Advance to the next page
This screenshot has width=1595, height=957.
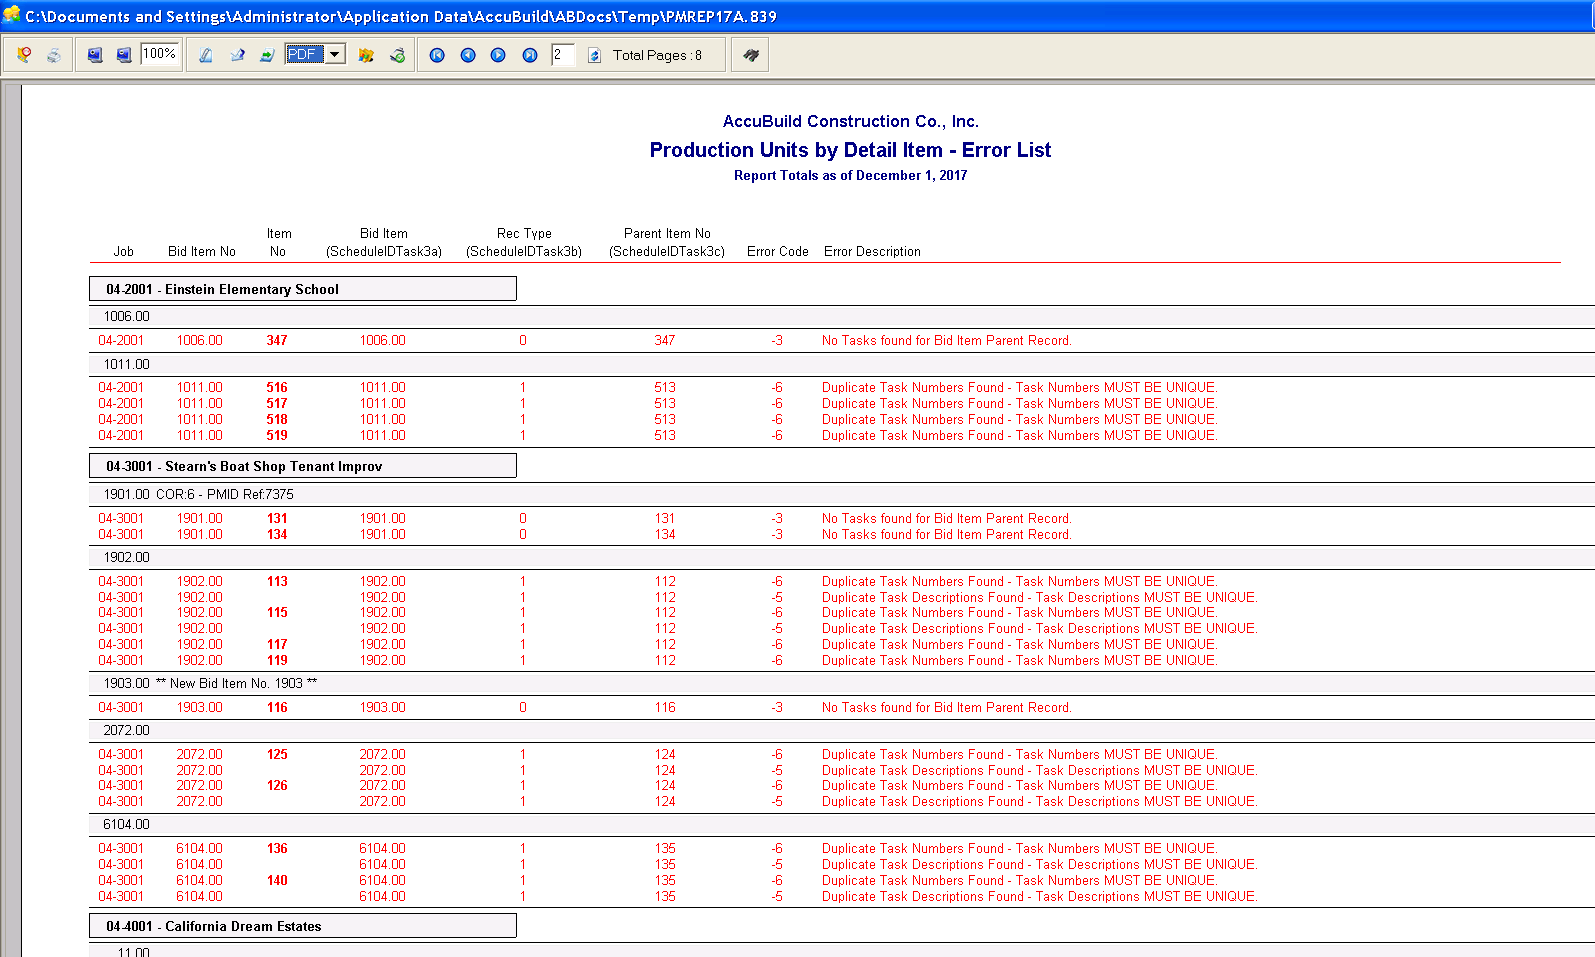coord(498,55)
